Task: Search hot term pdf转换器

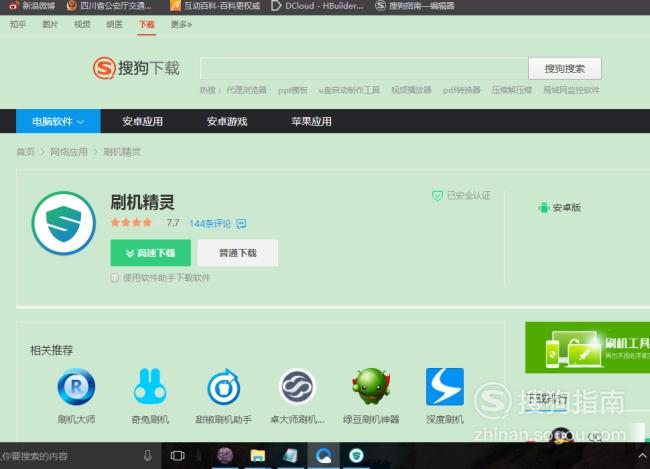Action: (461, 90)
